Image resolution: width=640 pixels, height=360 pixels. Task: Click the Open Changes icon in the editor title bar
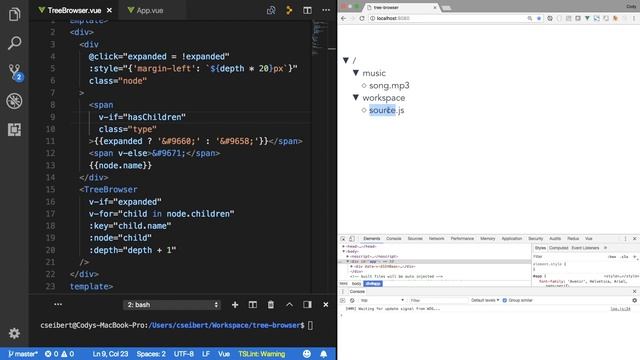point(271,10)
